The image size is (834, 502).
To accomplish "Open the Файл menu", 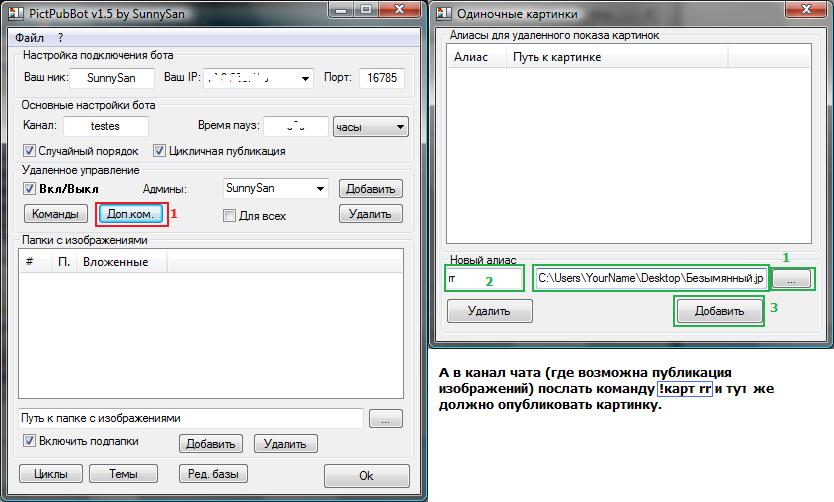I will point(31,37).
